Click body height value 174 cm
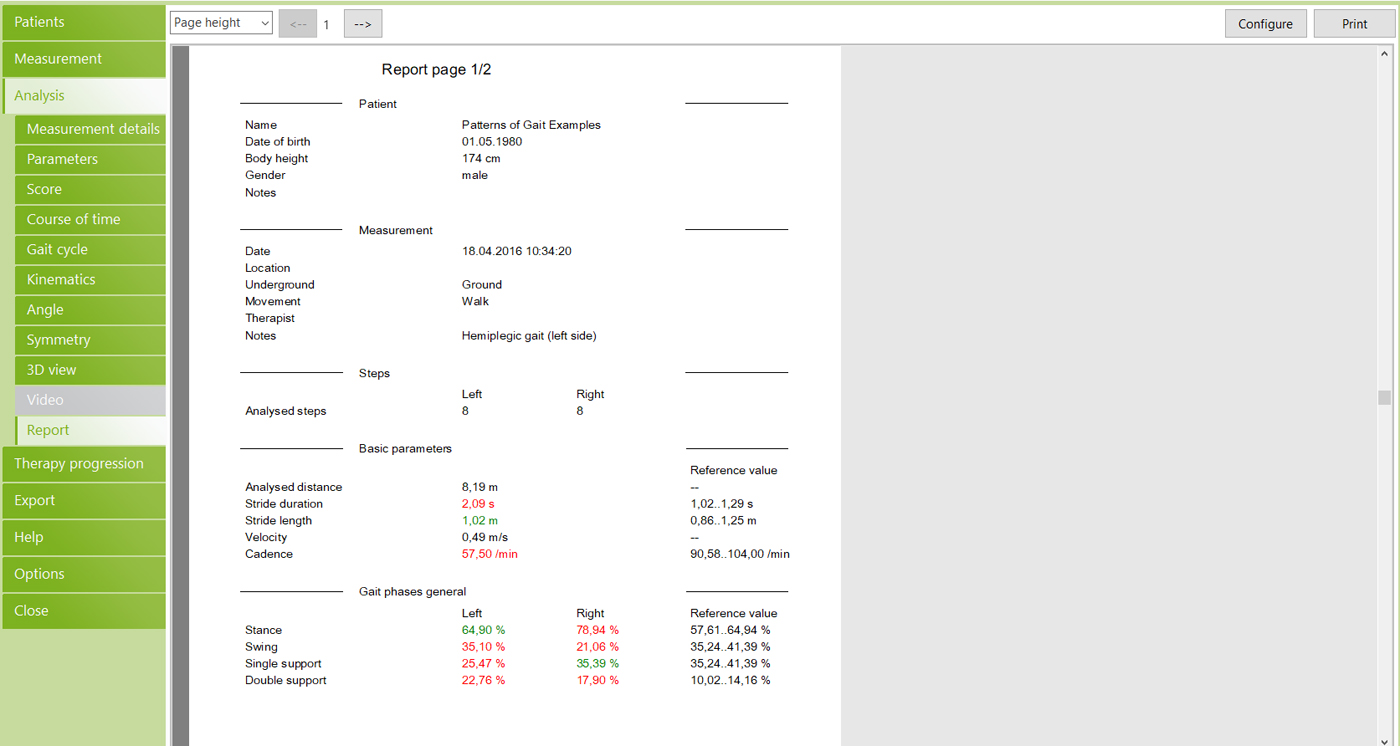This screenshot has width=1400, height=746. click(x=481, y=159)
